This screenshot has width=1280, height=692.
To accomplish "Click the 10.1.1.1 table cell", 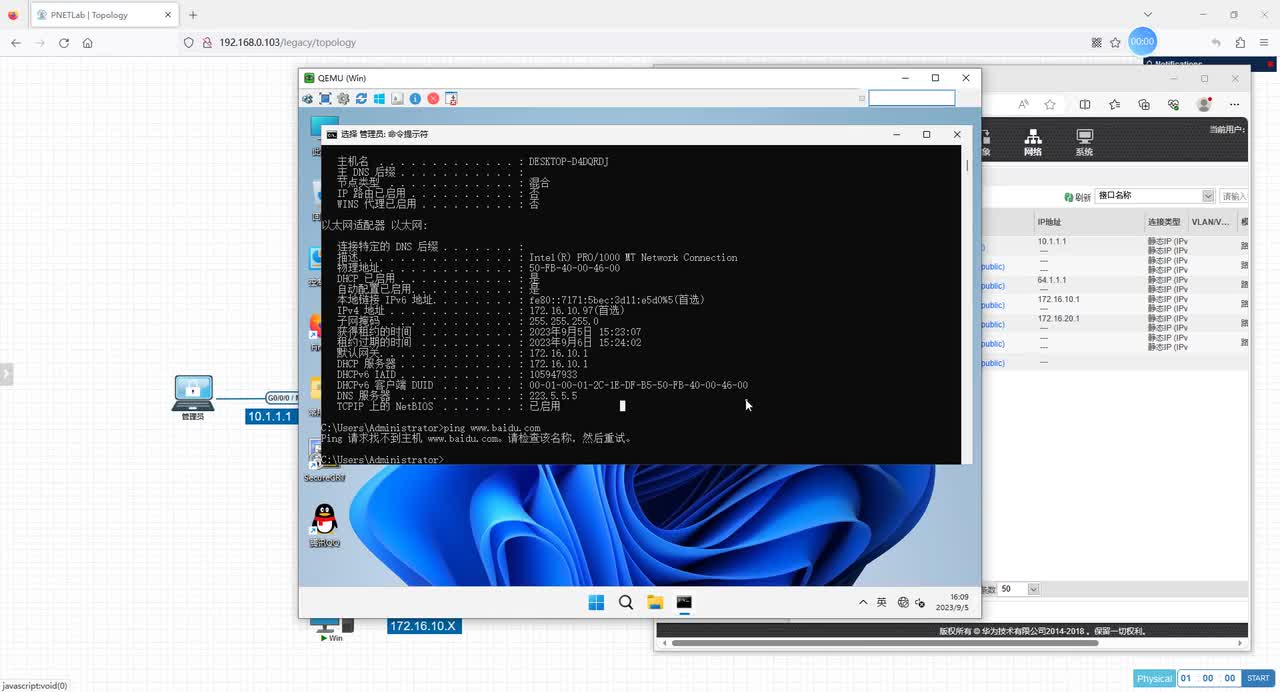I will pyautogui.click(x=1052, y=242).
